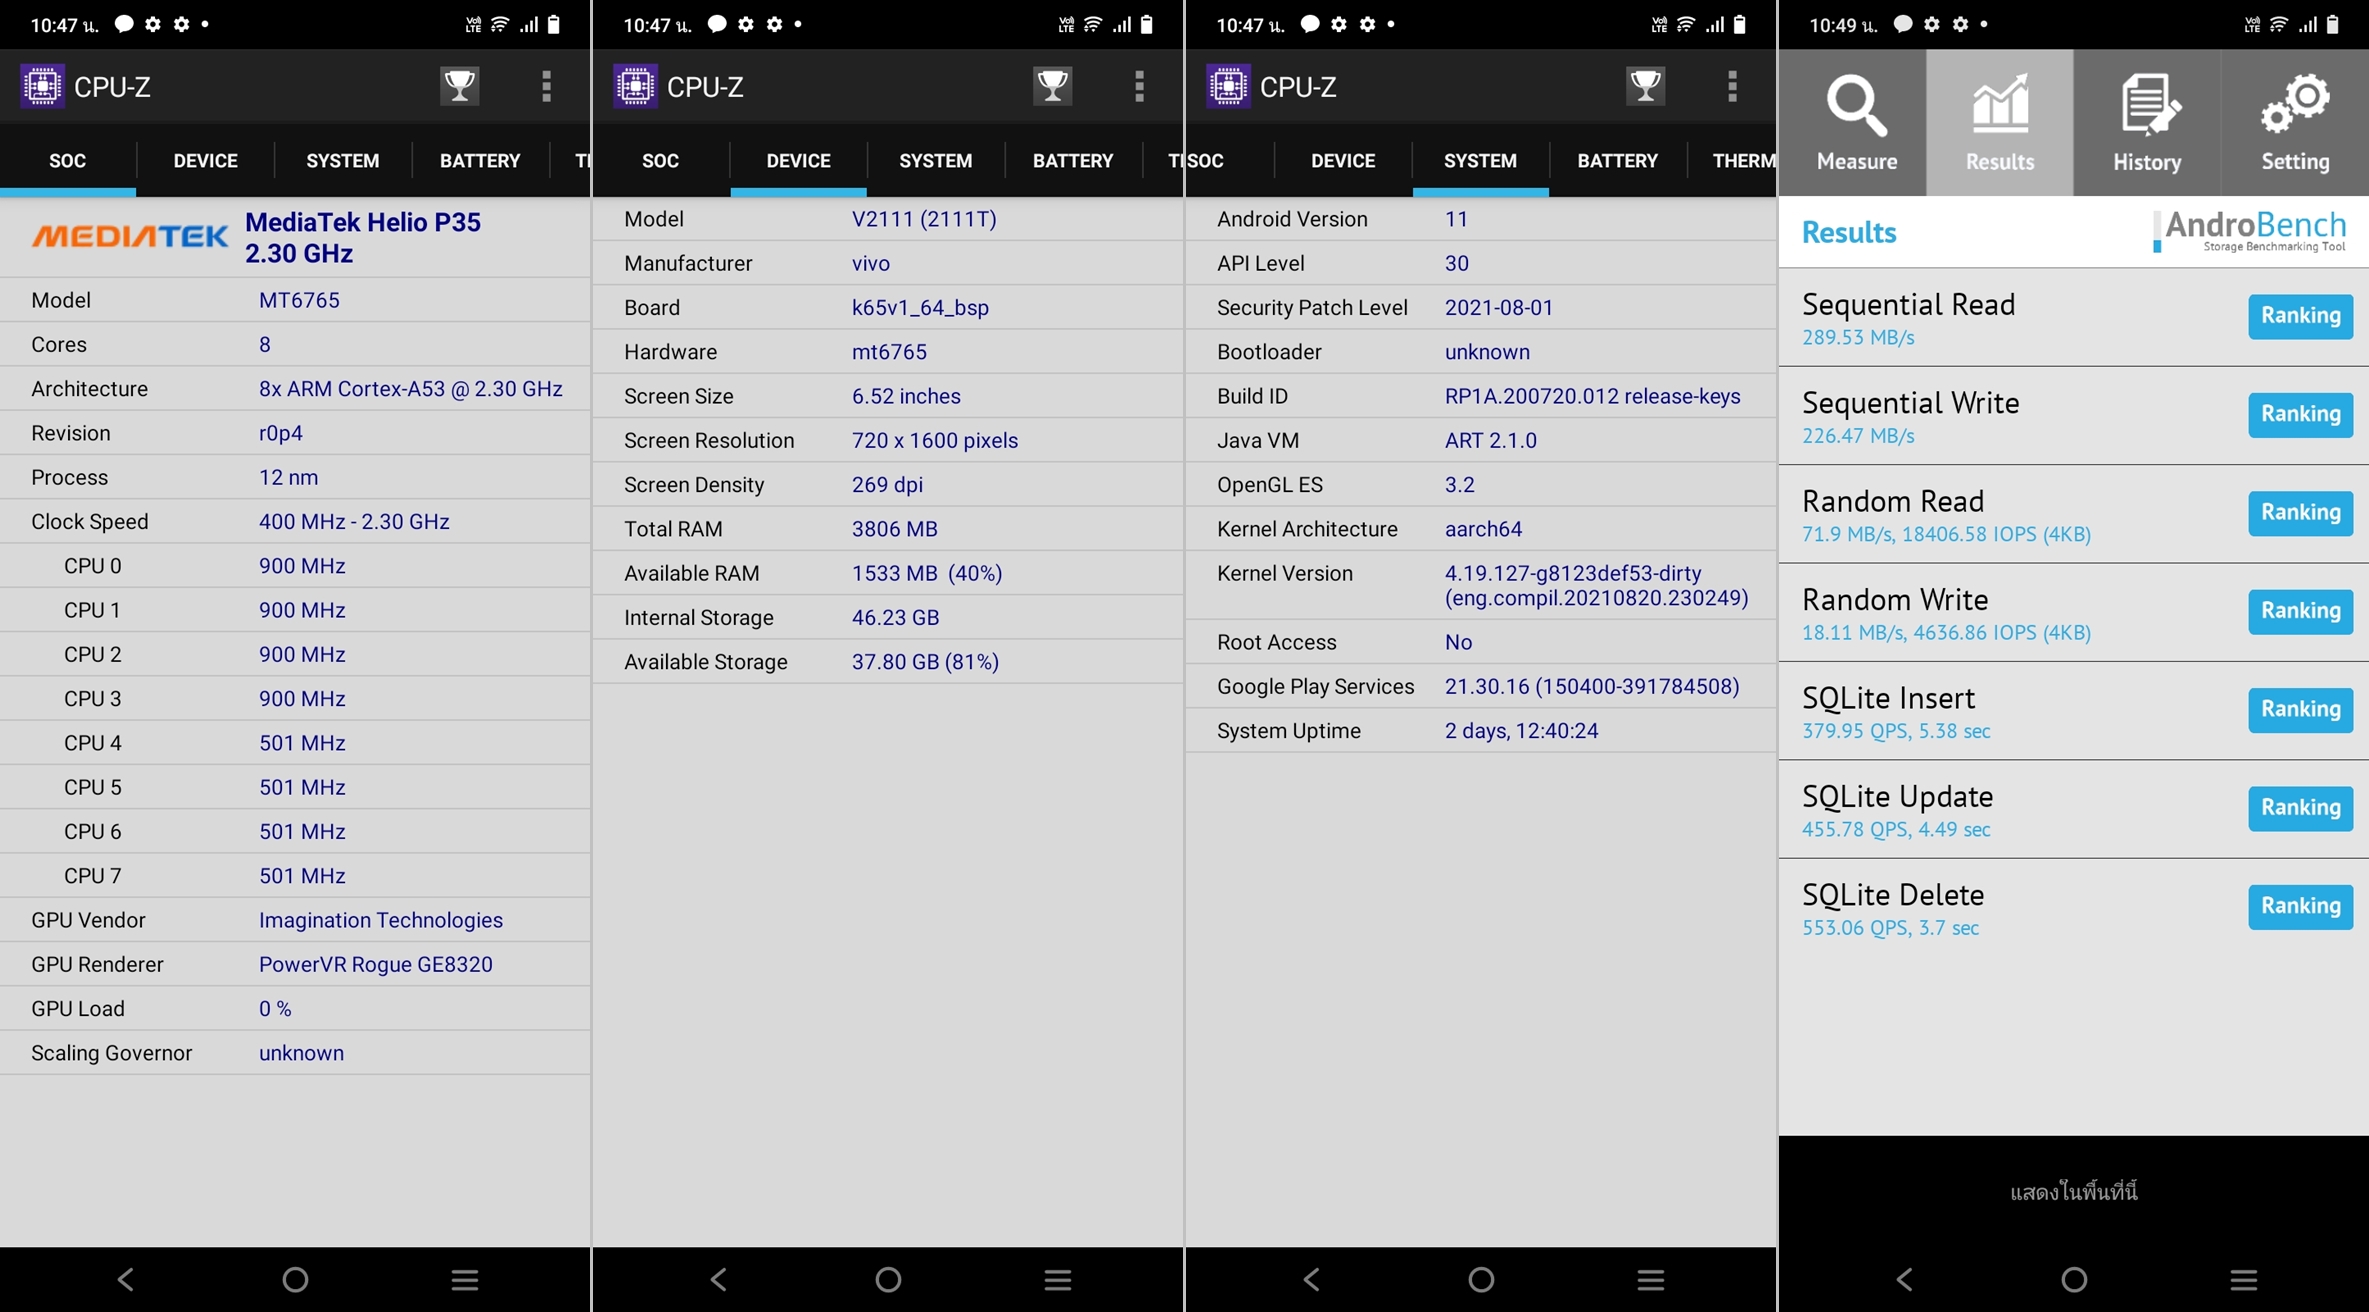Tap recents navigation button in second screen
Viewport: 2369px width, 1312px height.
tap(1058, 1279)
